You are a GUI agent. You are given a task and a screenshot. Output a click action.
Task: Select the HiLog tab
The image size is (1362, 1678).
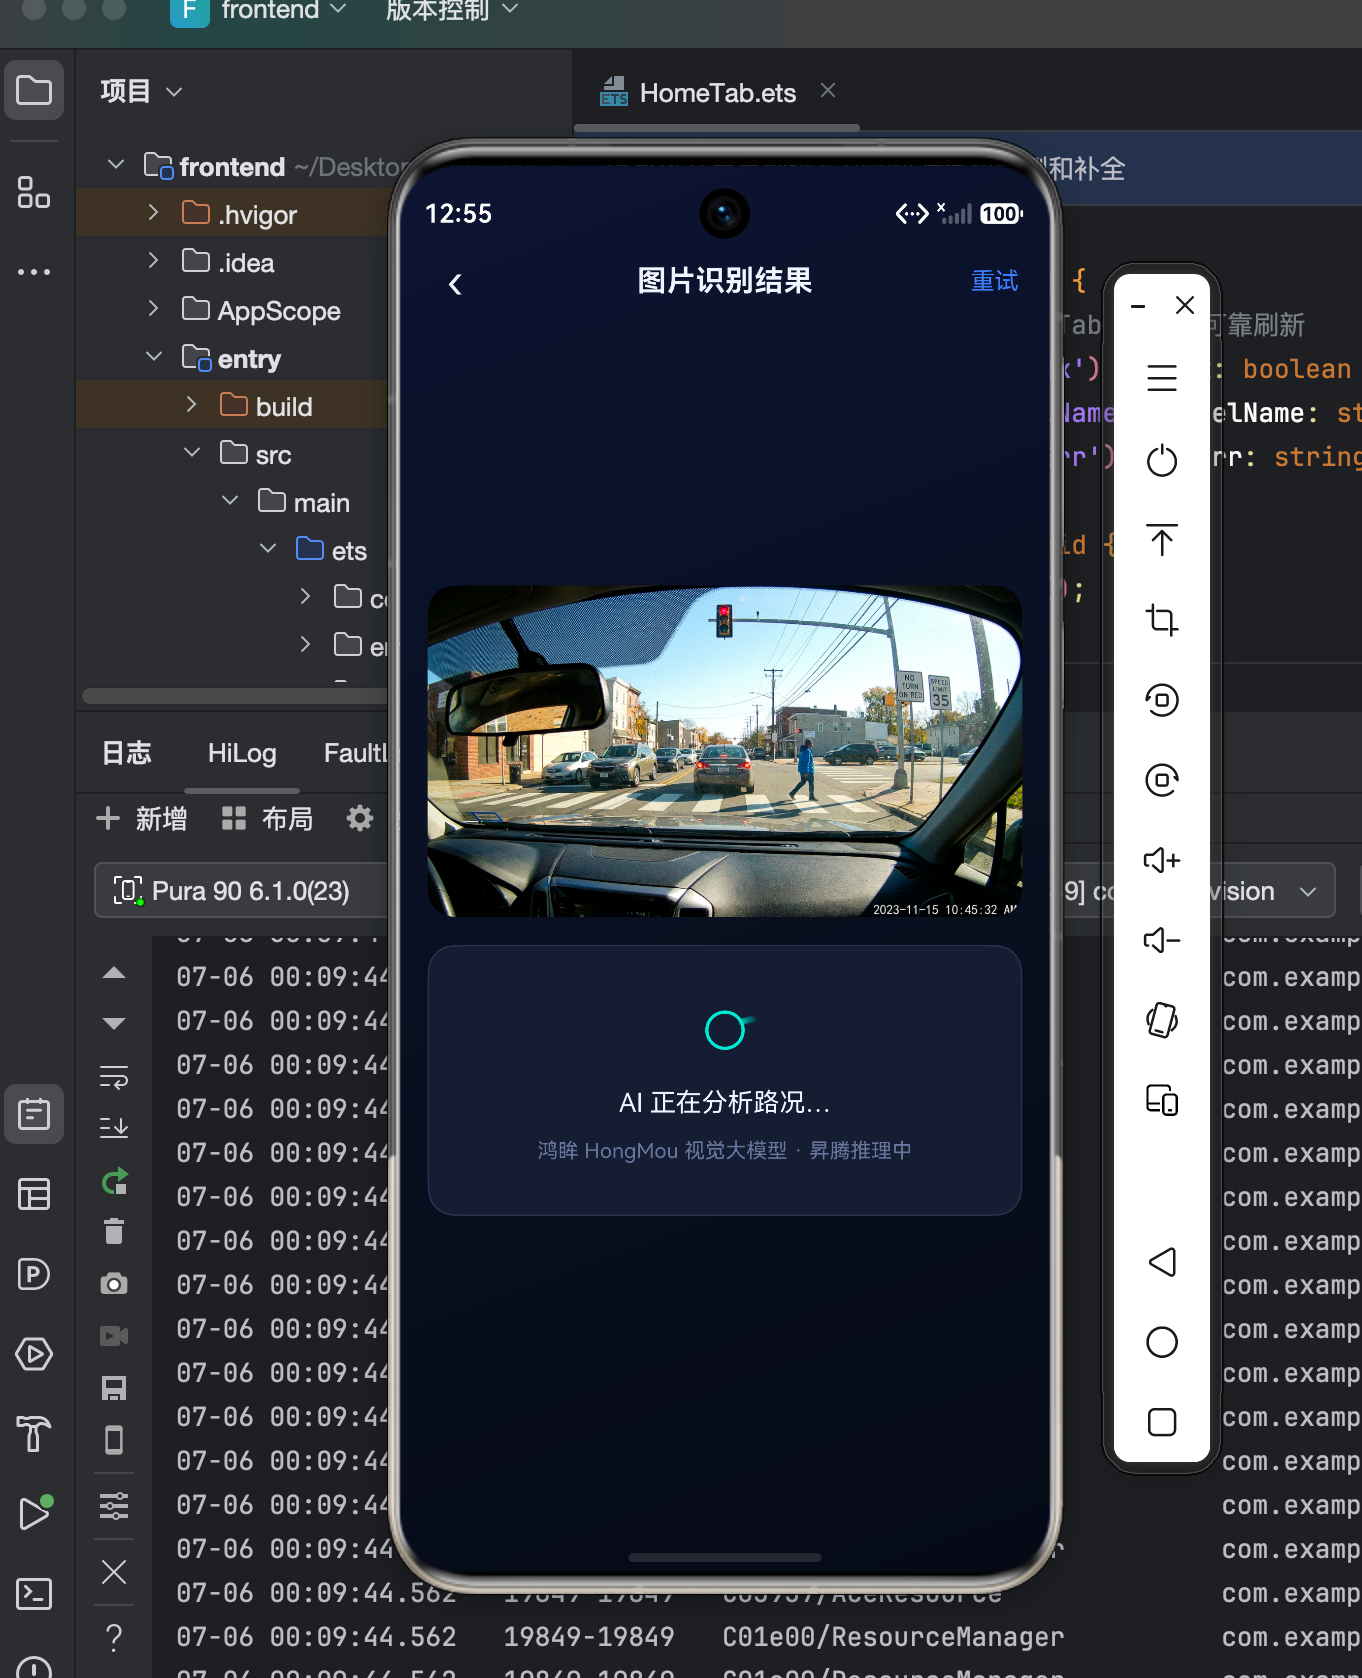[242, 753]
